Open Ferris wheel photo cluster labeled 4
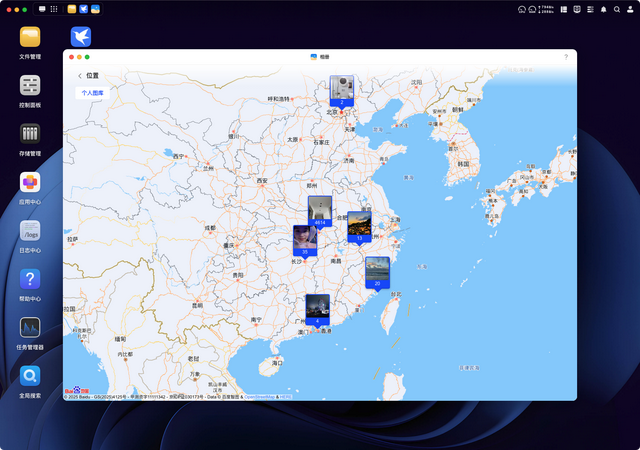This screenshot has height=450, width=640. (x=318, y=310)
